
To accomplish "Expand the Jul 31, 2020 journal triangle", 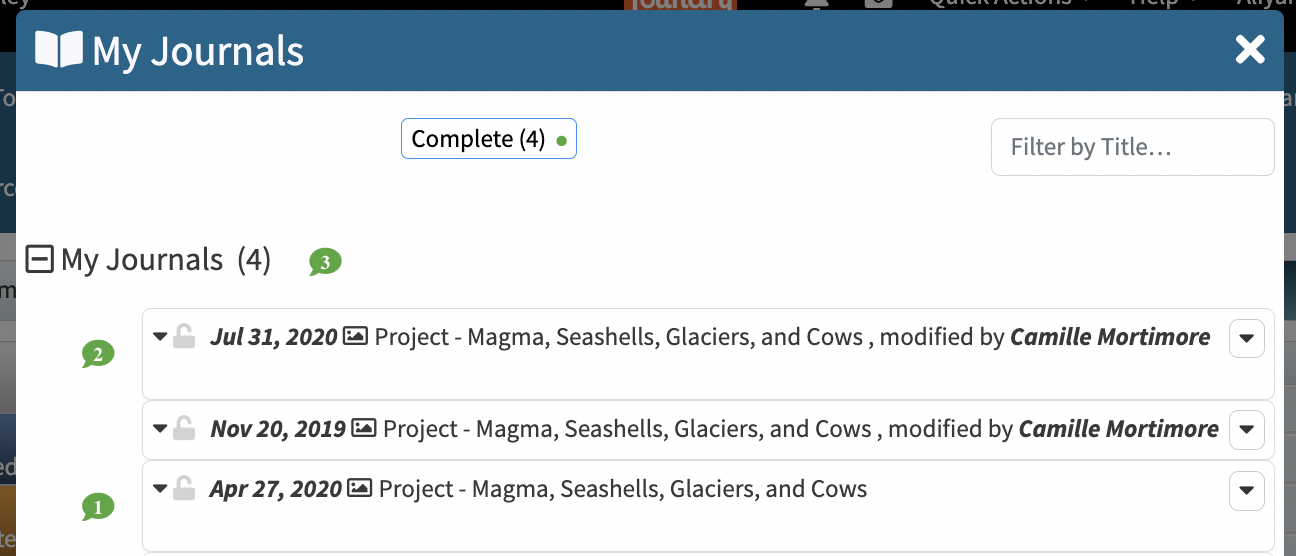I will [x=160, y=337].
